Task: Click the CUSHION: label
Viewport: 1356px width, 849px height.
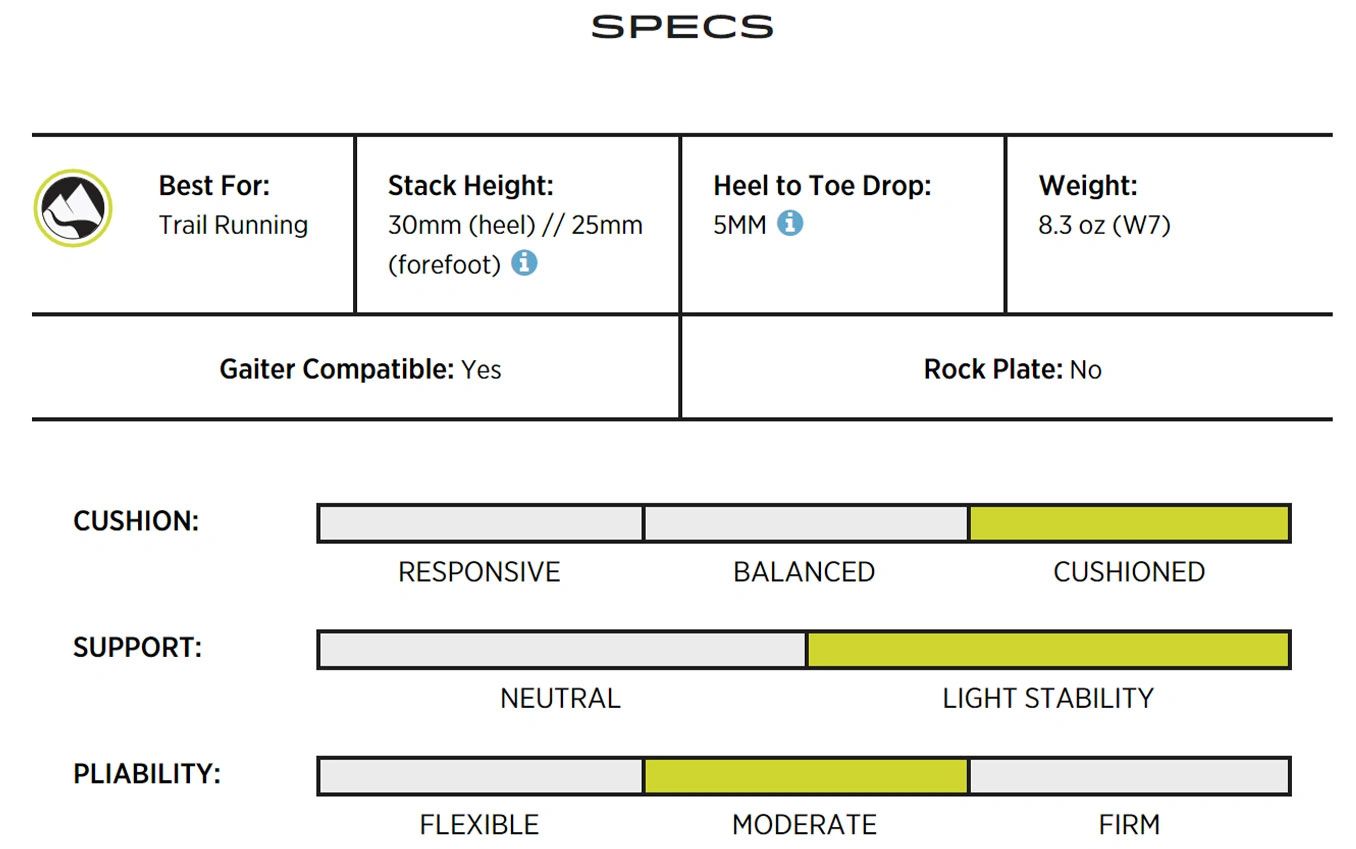Action: coord(136,521)
